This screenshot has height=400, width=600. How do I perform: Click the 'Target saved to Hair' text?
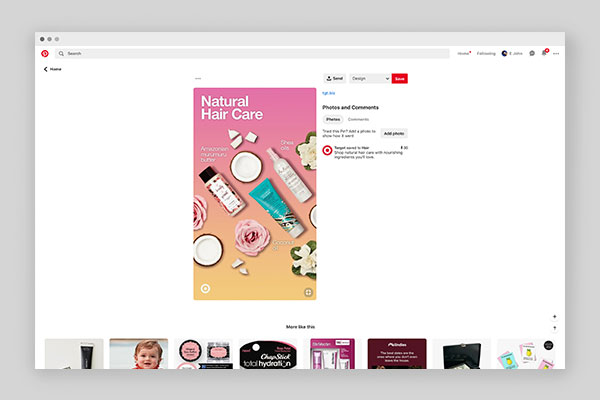[352, 148]
